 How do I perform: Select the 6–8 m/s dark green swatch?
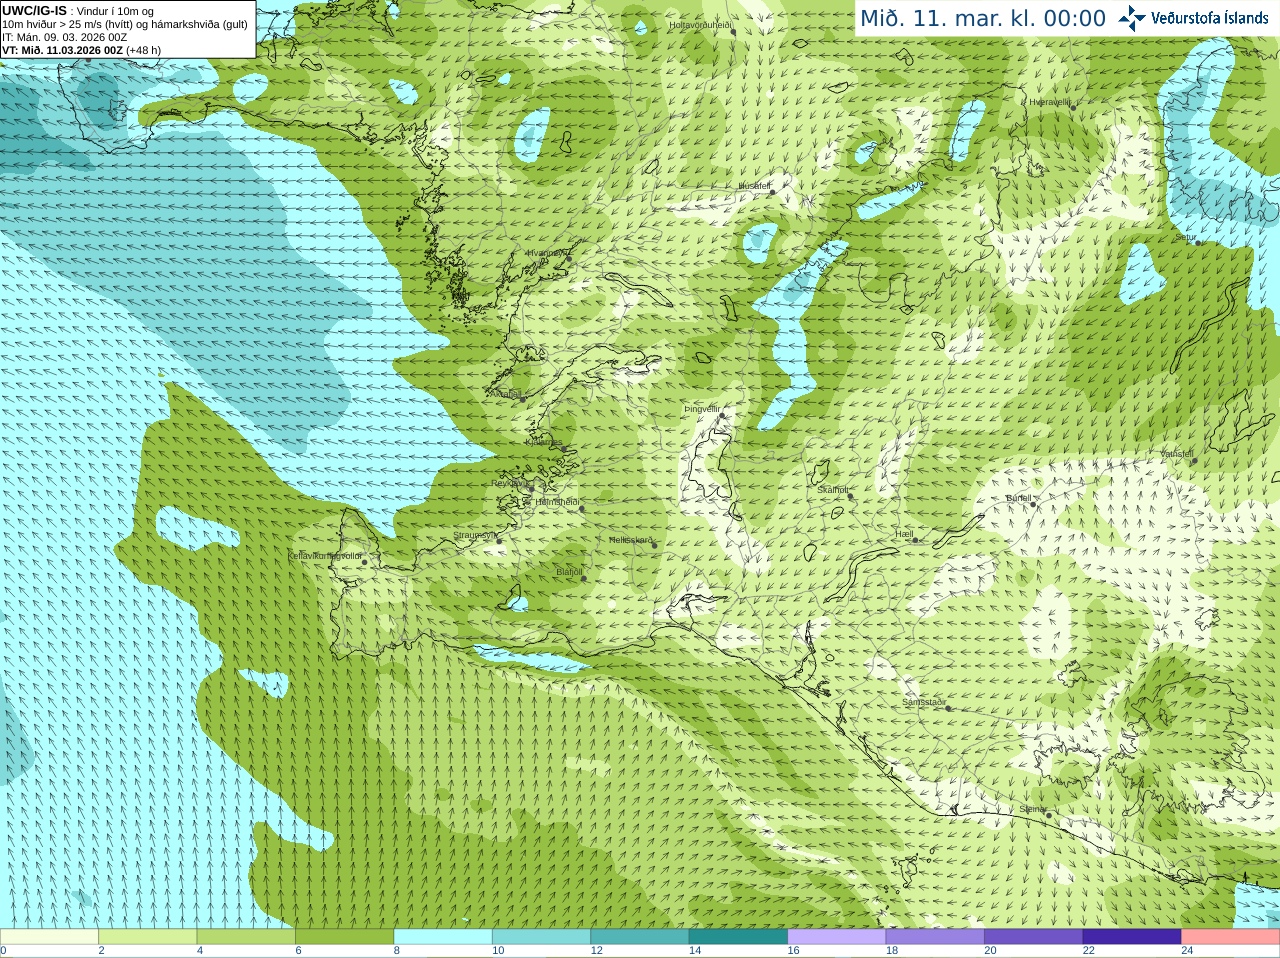tap(344, 937)
